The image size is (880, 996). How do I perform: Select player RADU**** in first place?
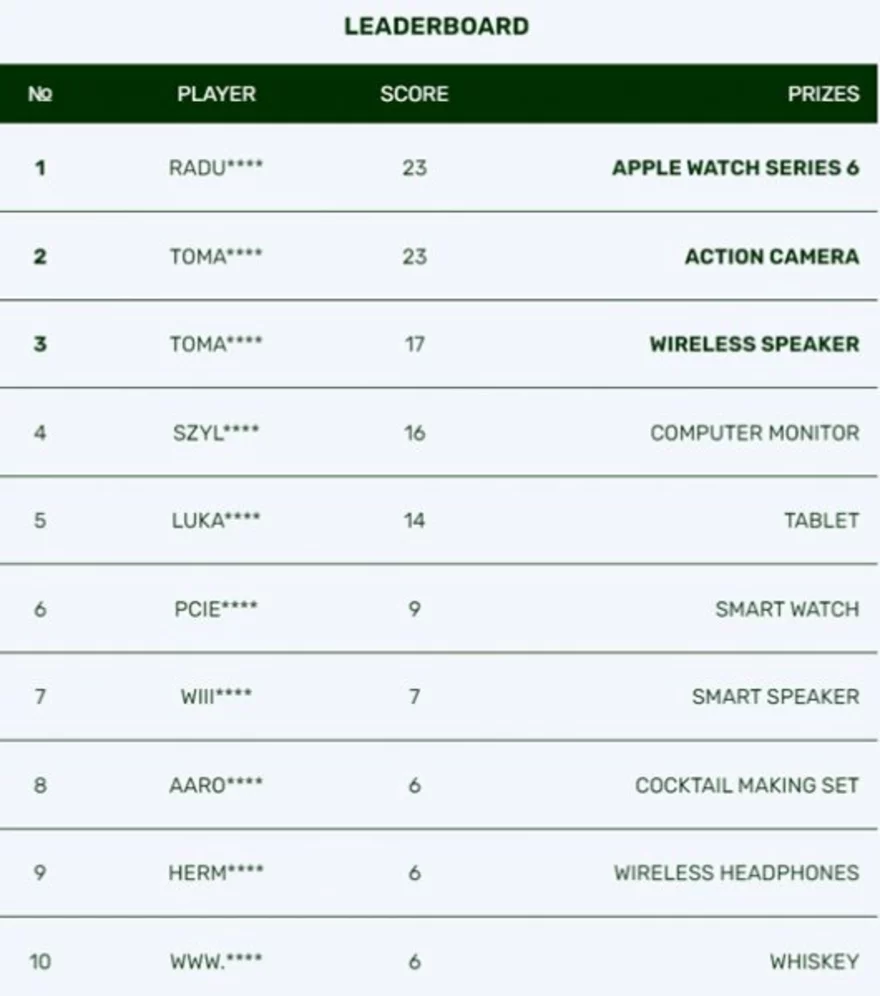point(216,167)
